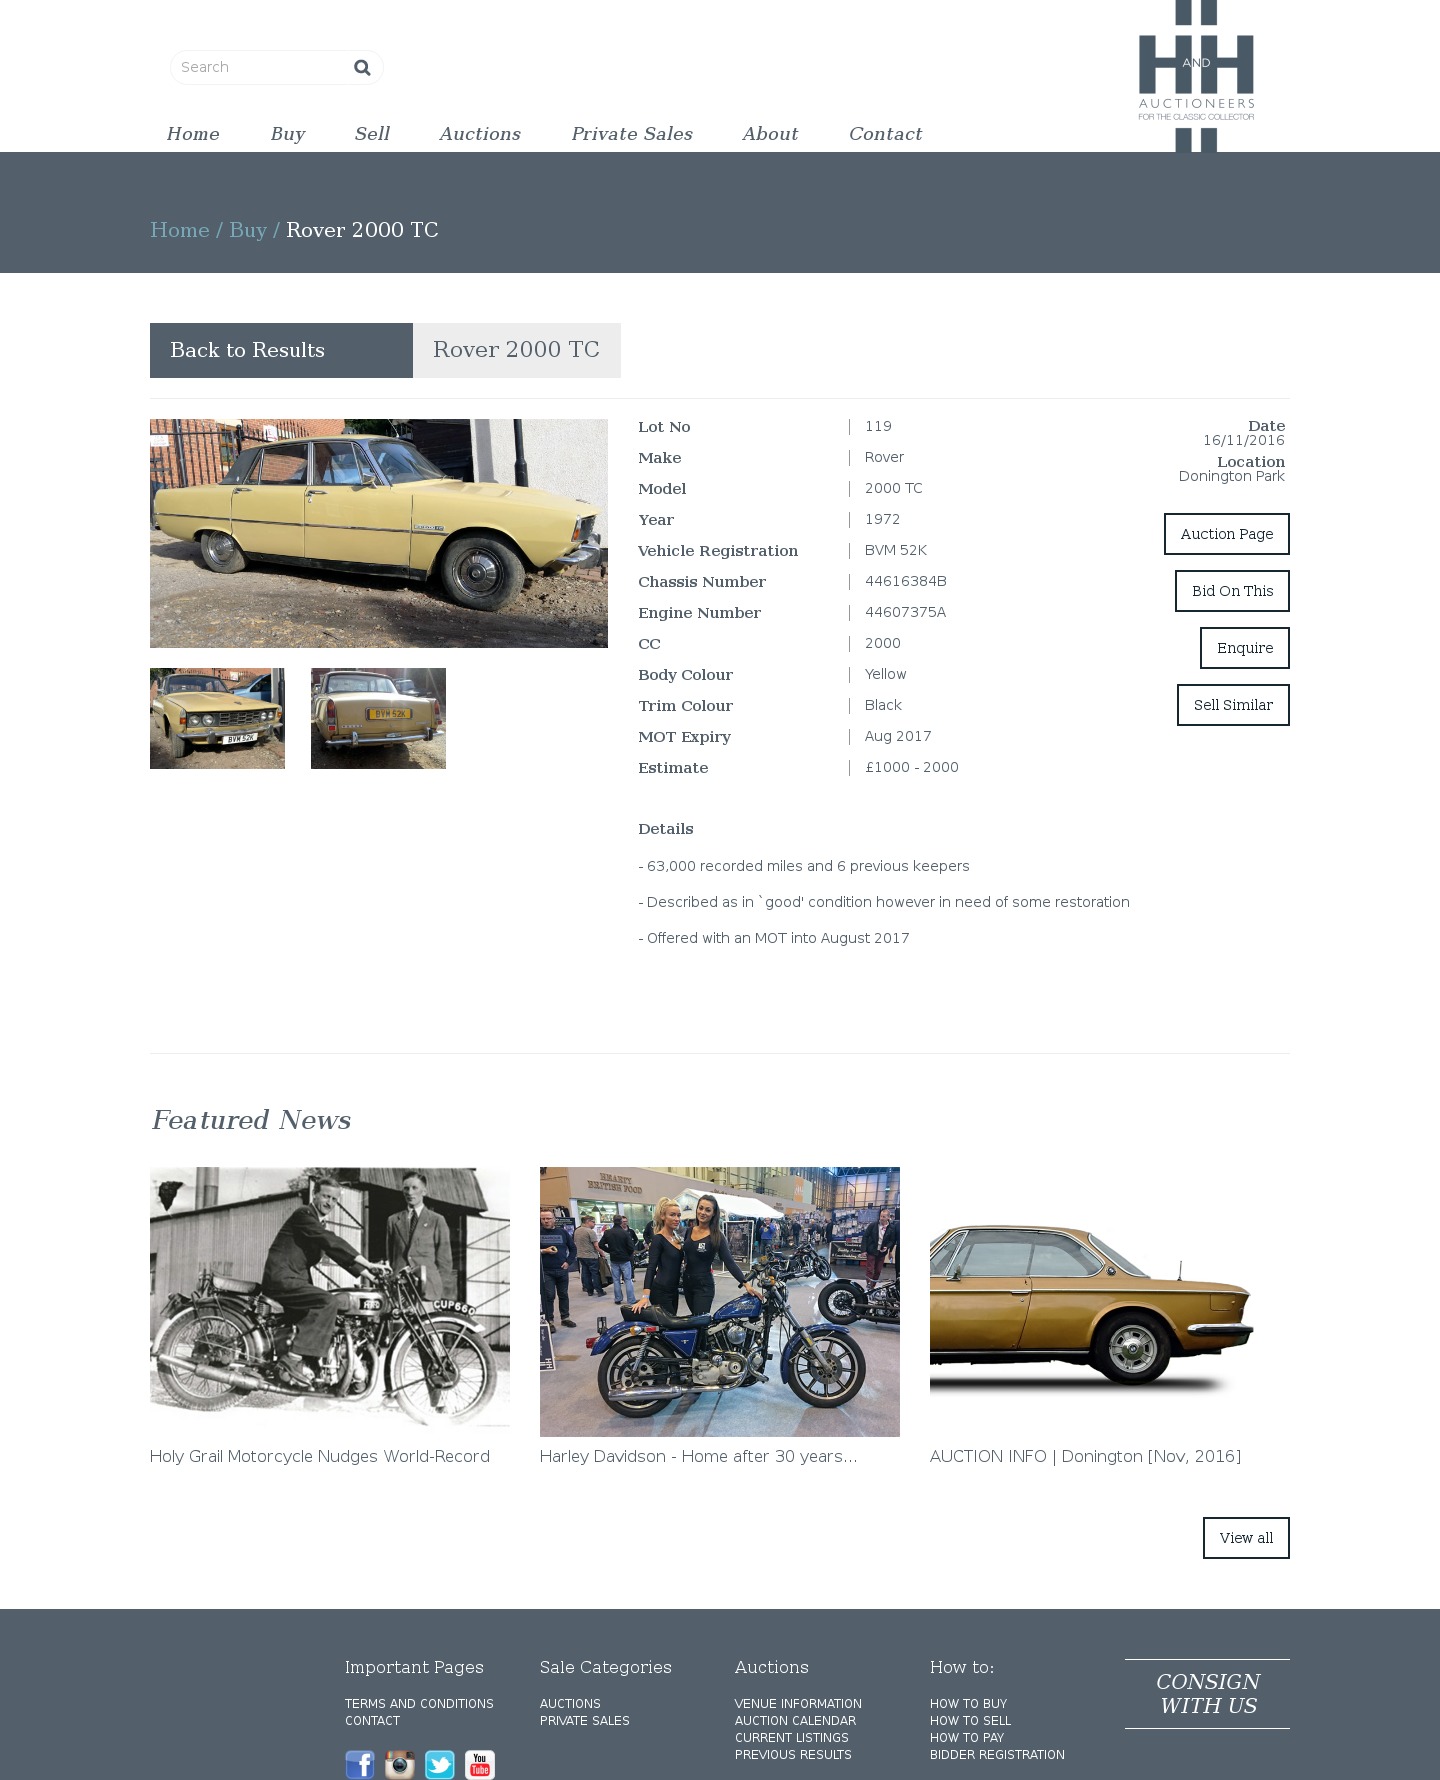
Task: Open the Auctions menu item
Action: (480, 134)
